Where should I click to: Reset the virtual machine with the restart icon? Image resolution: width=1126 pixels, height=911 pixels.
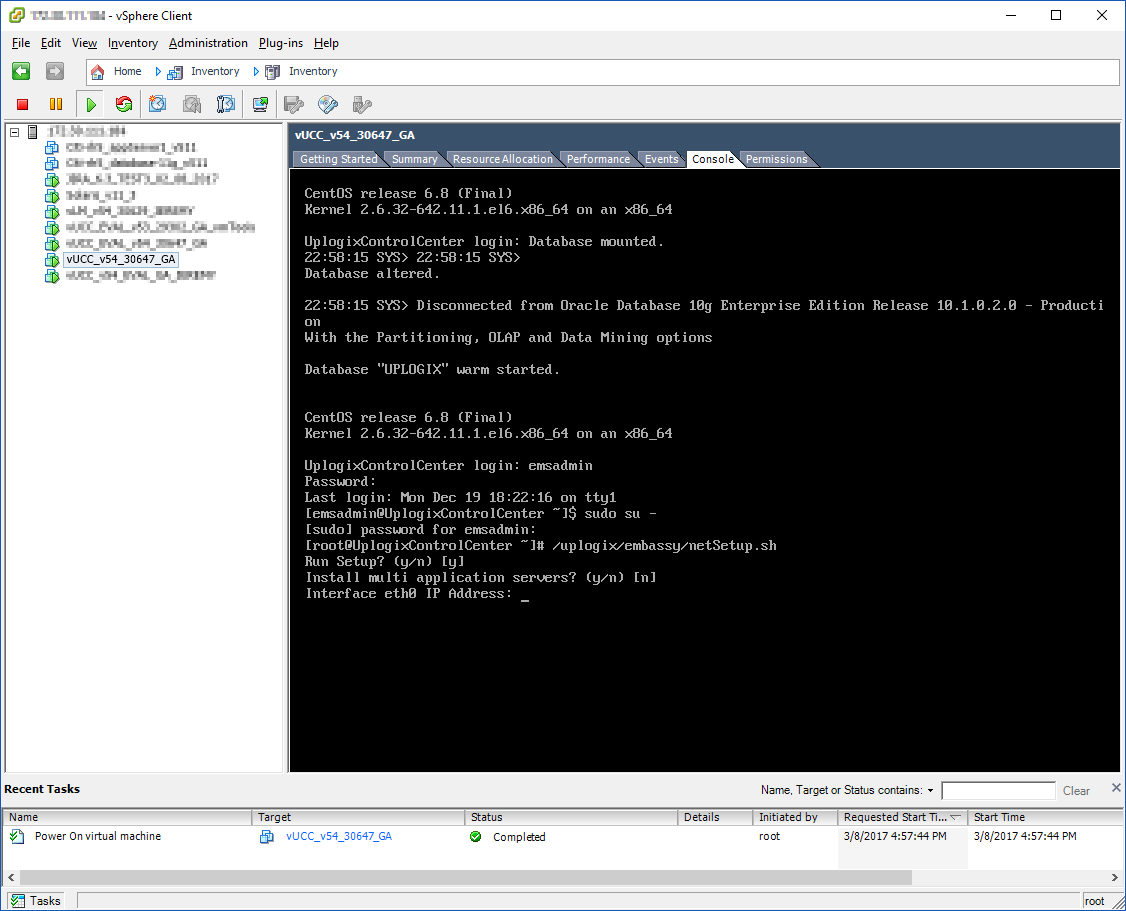pos(124,104)
